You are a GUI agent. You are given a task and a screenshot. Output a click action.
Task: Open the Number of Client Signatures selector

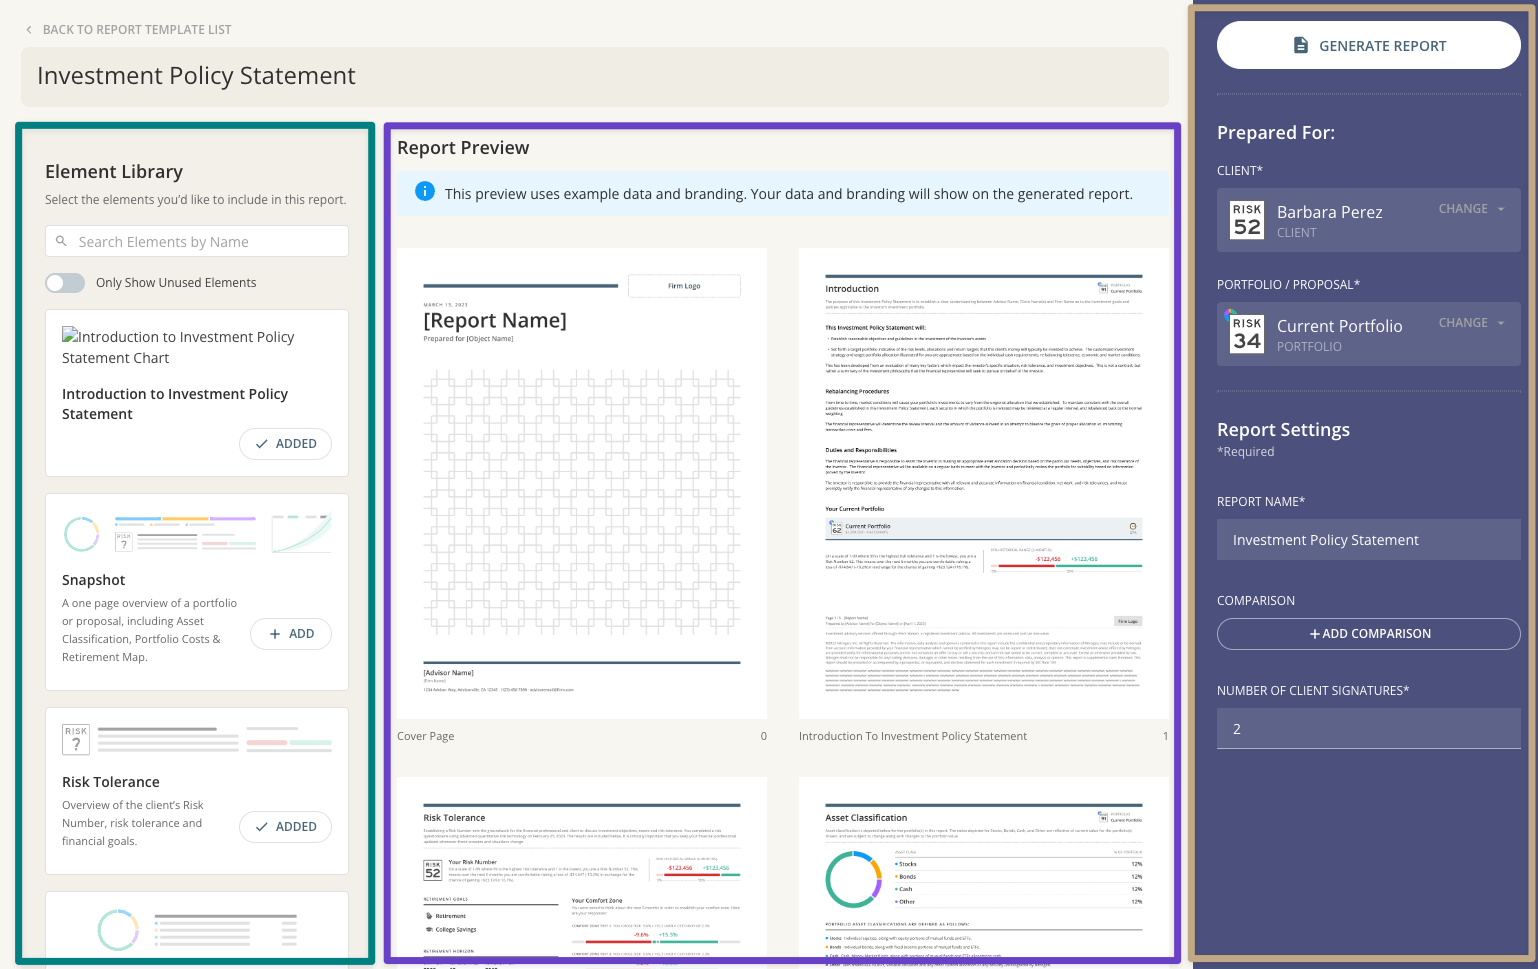click(x=1368, y=728)
